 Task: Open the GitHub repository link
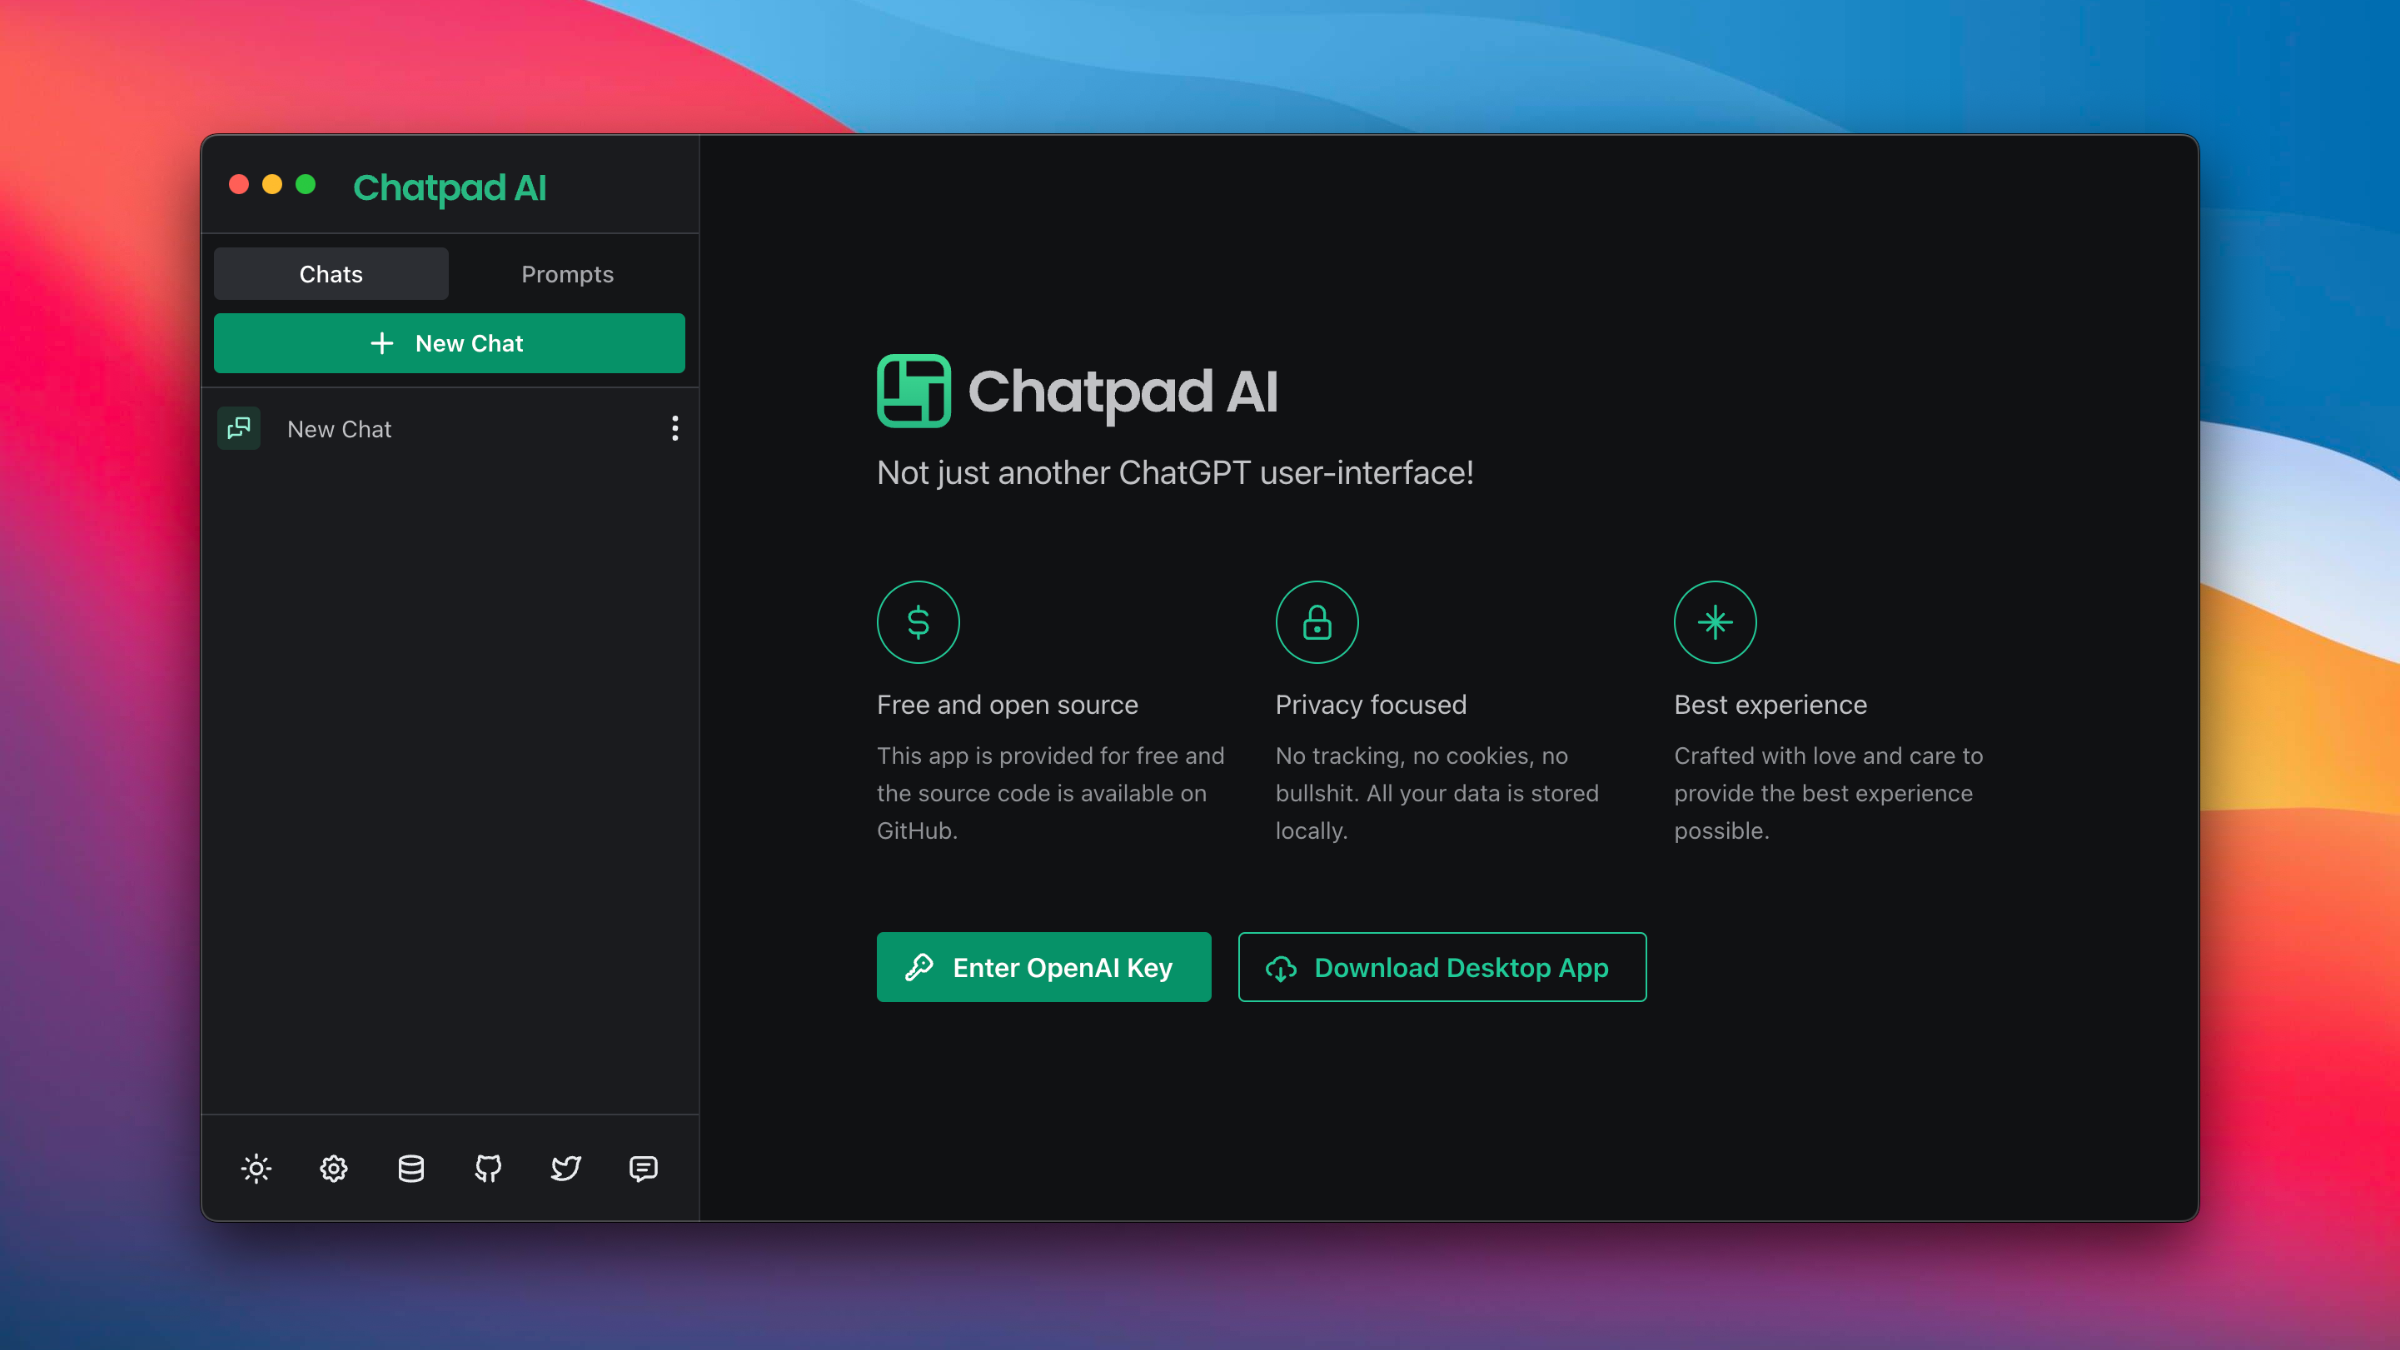click(488, 1169)
